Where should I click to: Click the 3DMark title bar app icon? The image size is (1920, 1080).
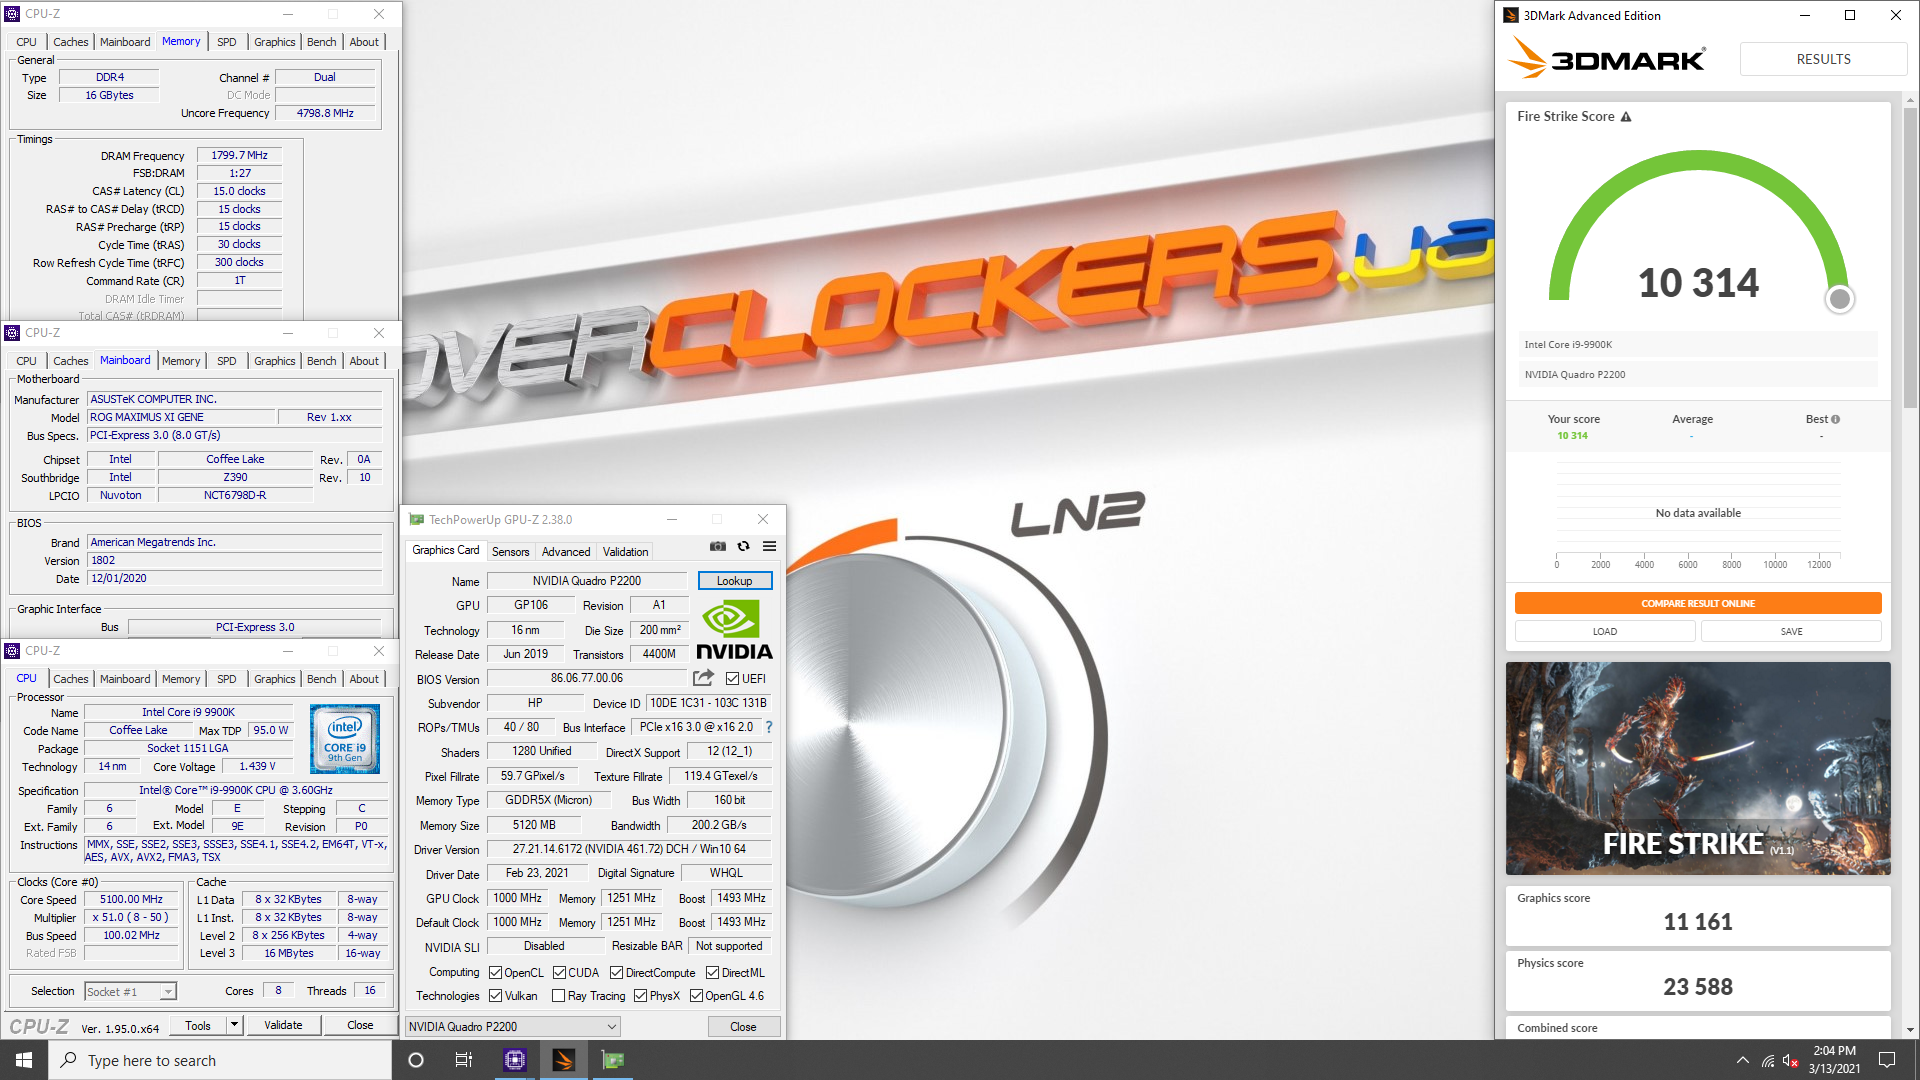coord(1511,15)
